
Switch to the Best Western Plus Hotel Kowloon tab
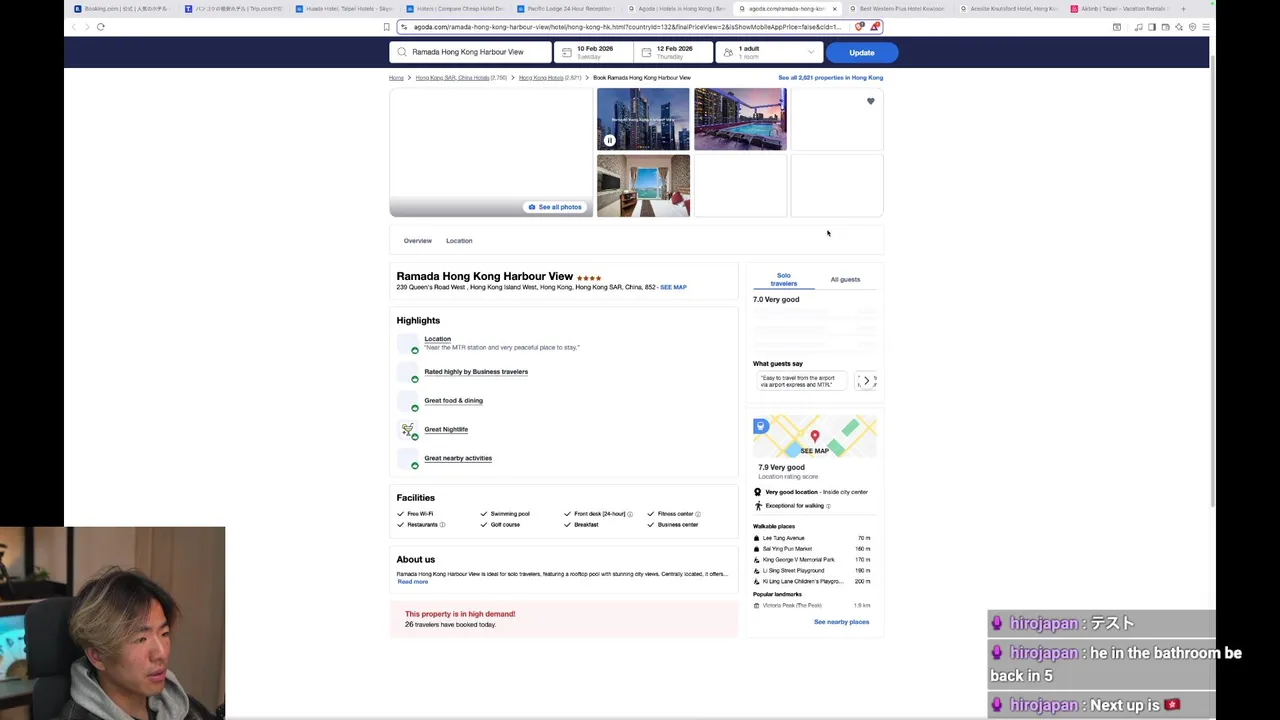[x=899, y=9]
